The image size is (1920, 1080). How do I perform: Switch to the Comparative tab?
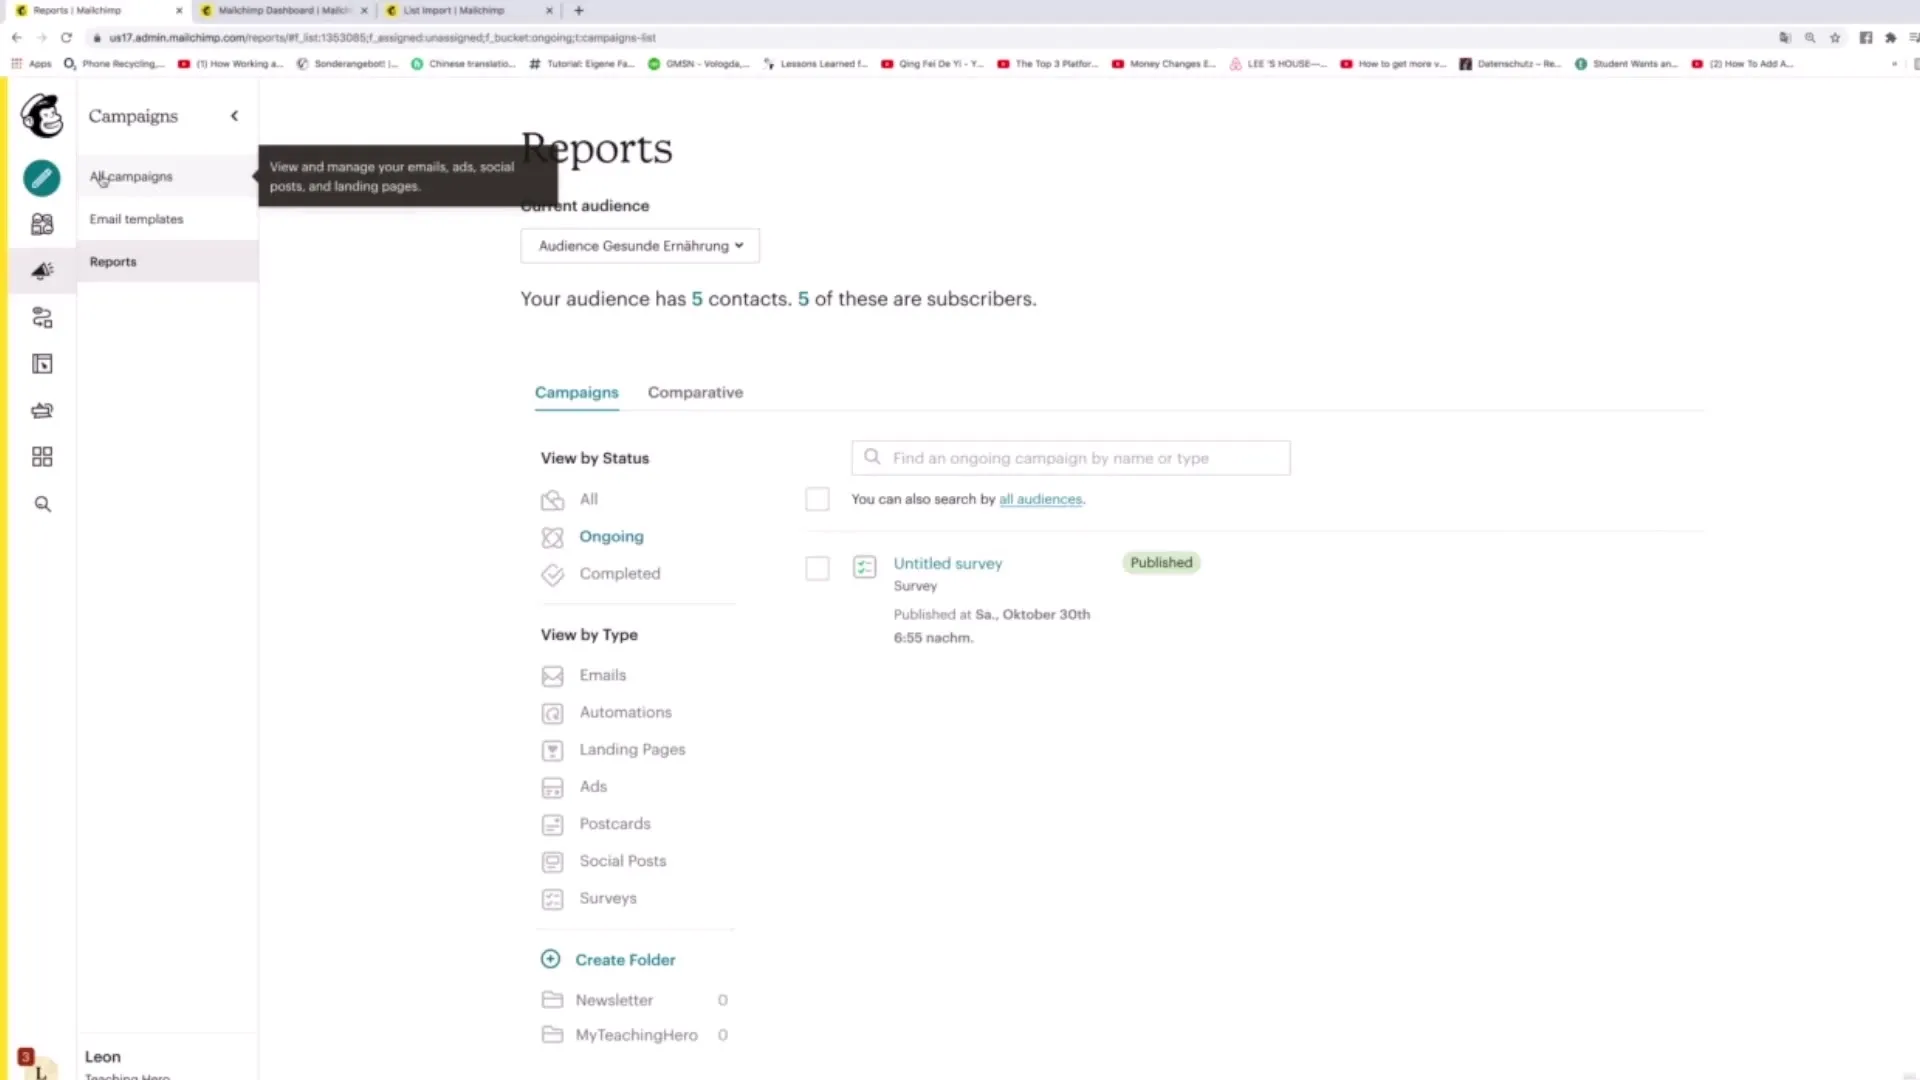695,392
